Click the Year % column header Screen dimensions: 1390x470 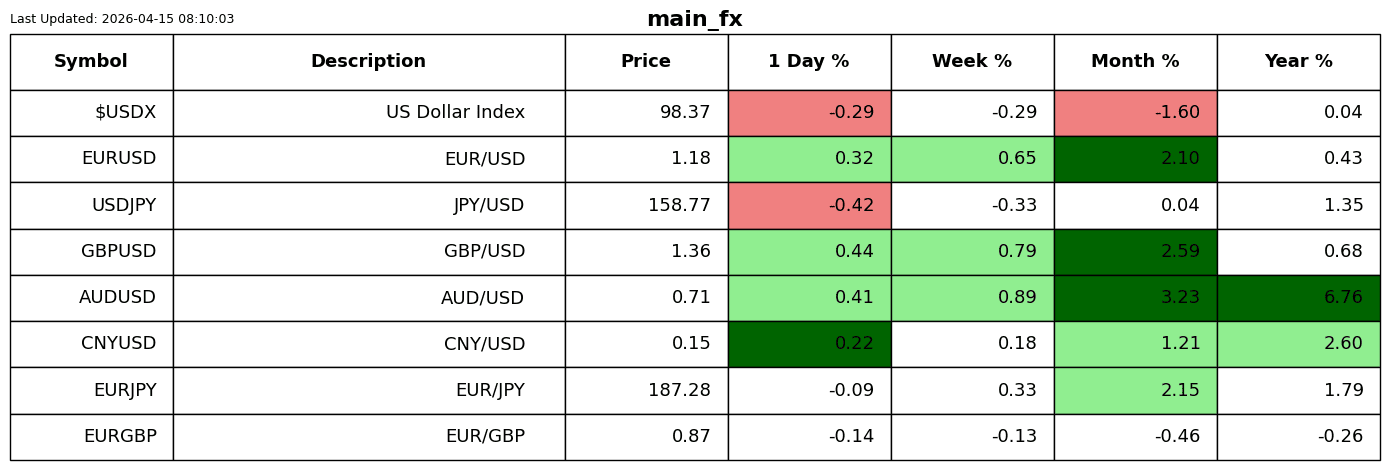[1298, 62]
